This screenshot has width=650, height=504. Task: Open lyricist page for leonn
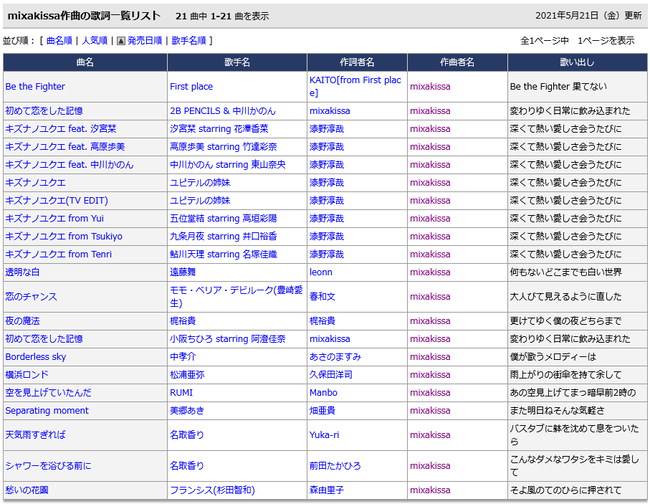(x=321, y=272)
